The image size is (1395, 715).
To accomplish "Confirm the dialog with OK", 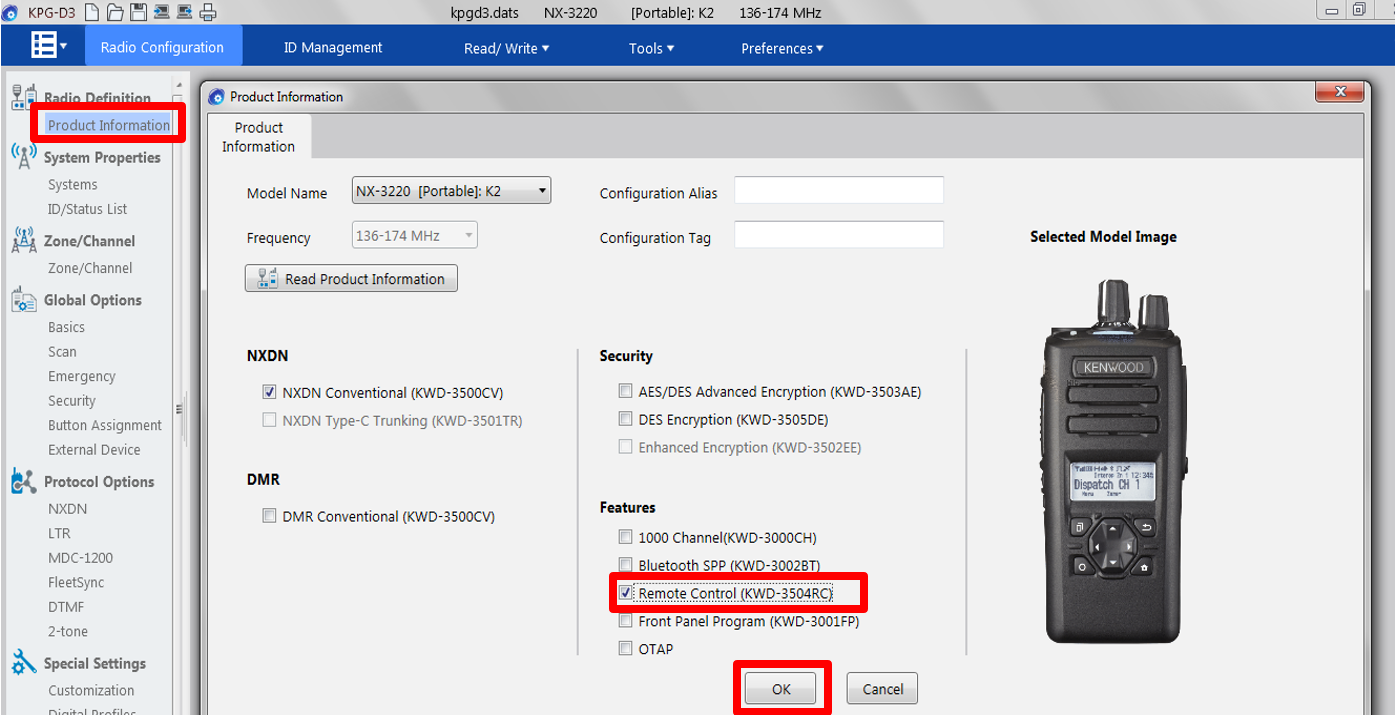I will [x=781, y=689].
